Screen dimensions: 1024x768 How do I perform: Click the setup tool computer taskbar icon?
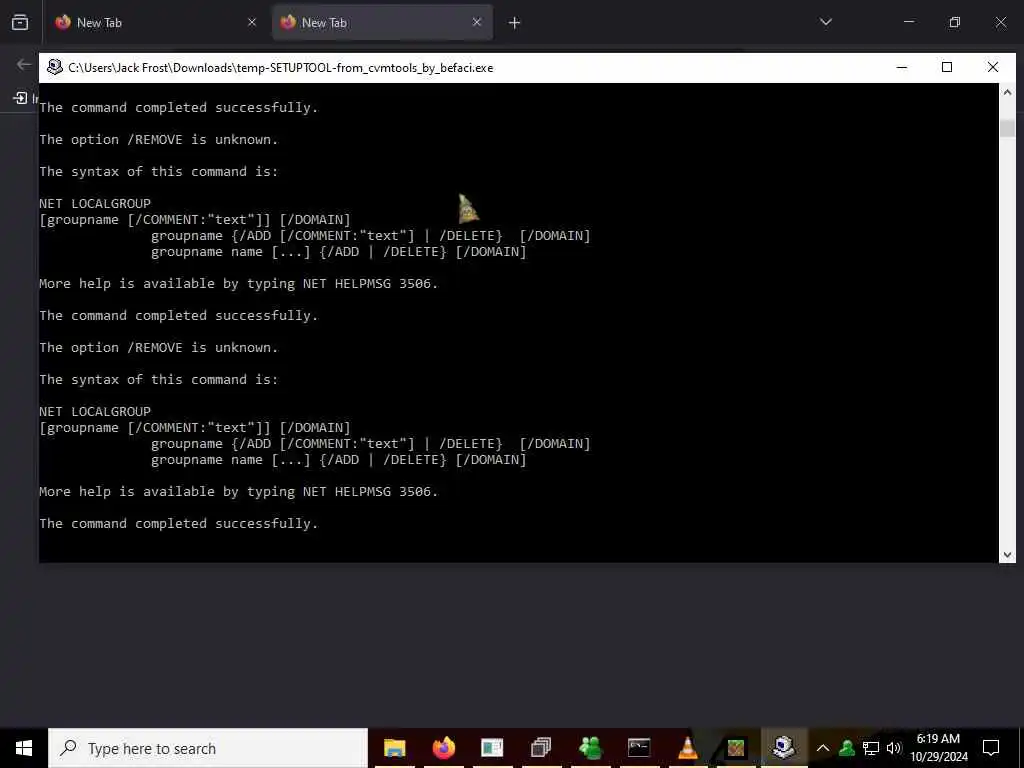point(783,748)
